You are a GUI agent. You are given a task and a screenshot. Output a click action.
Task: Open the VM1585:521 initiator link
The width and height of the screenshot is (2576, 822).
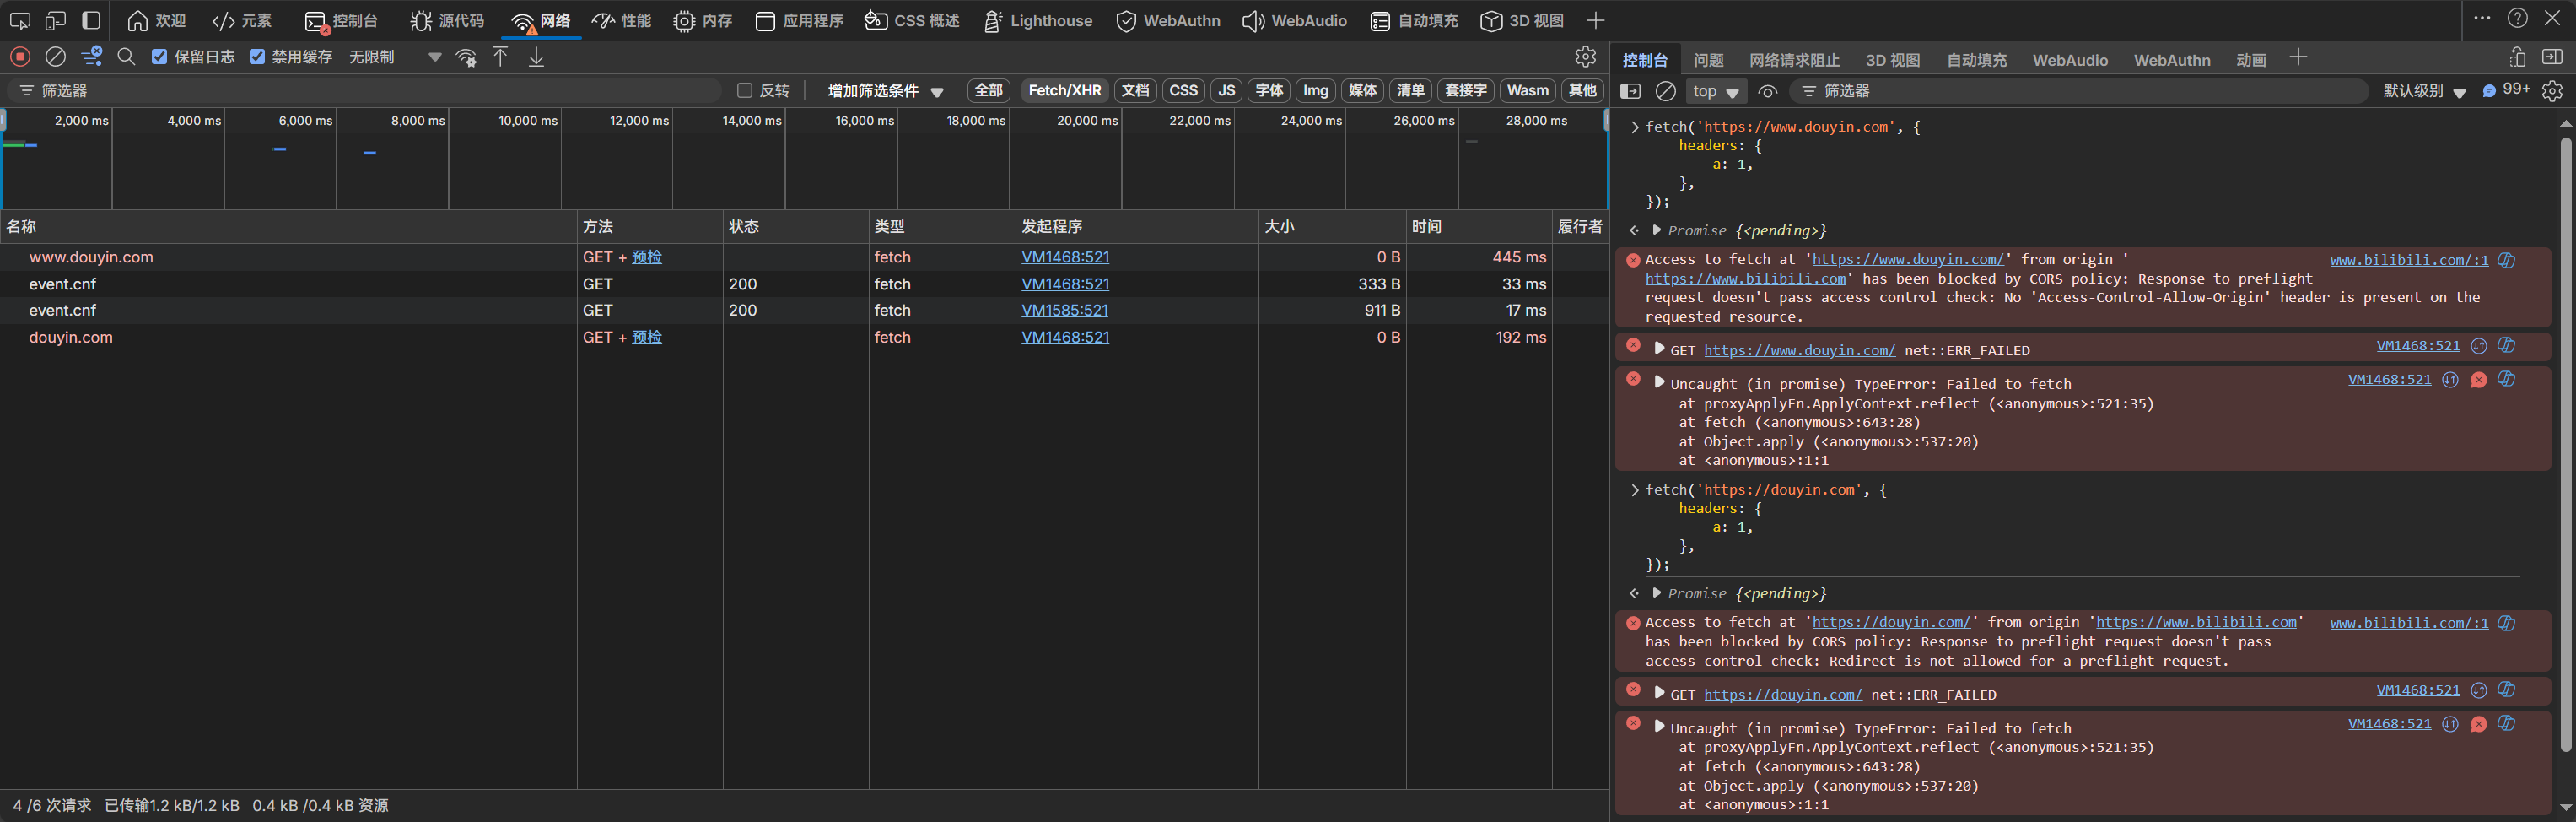click(1064, 310)
